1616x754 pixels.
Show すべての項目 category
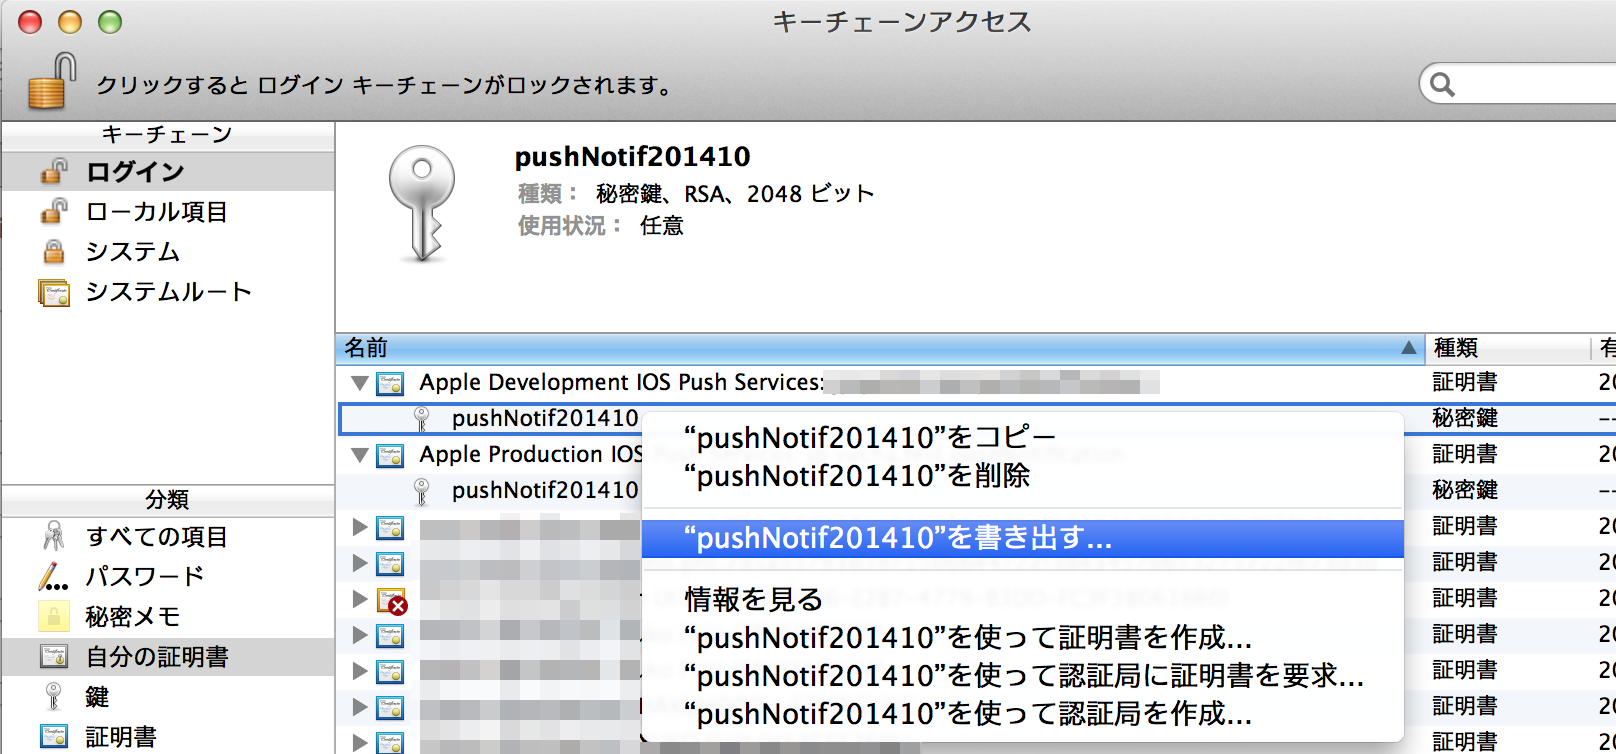[168, 537]
